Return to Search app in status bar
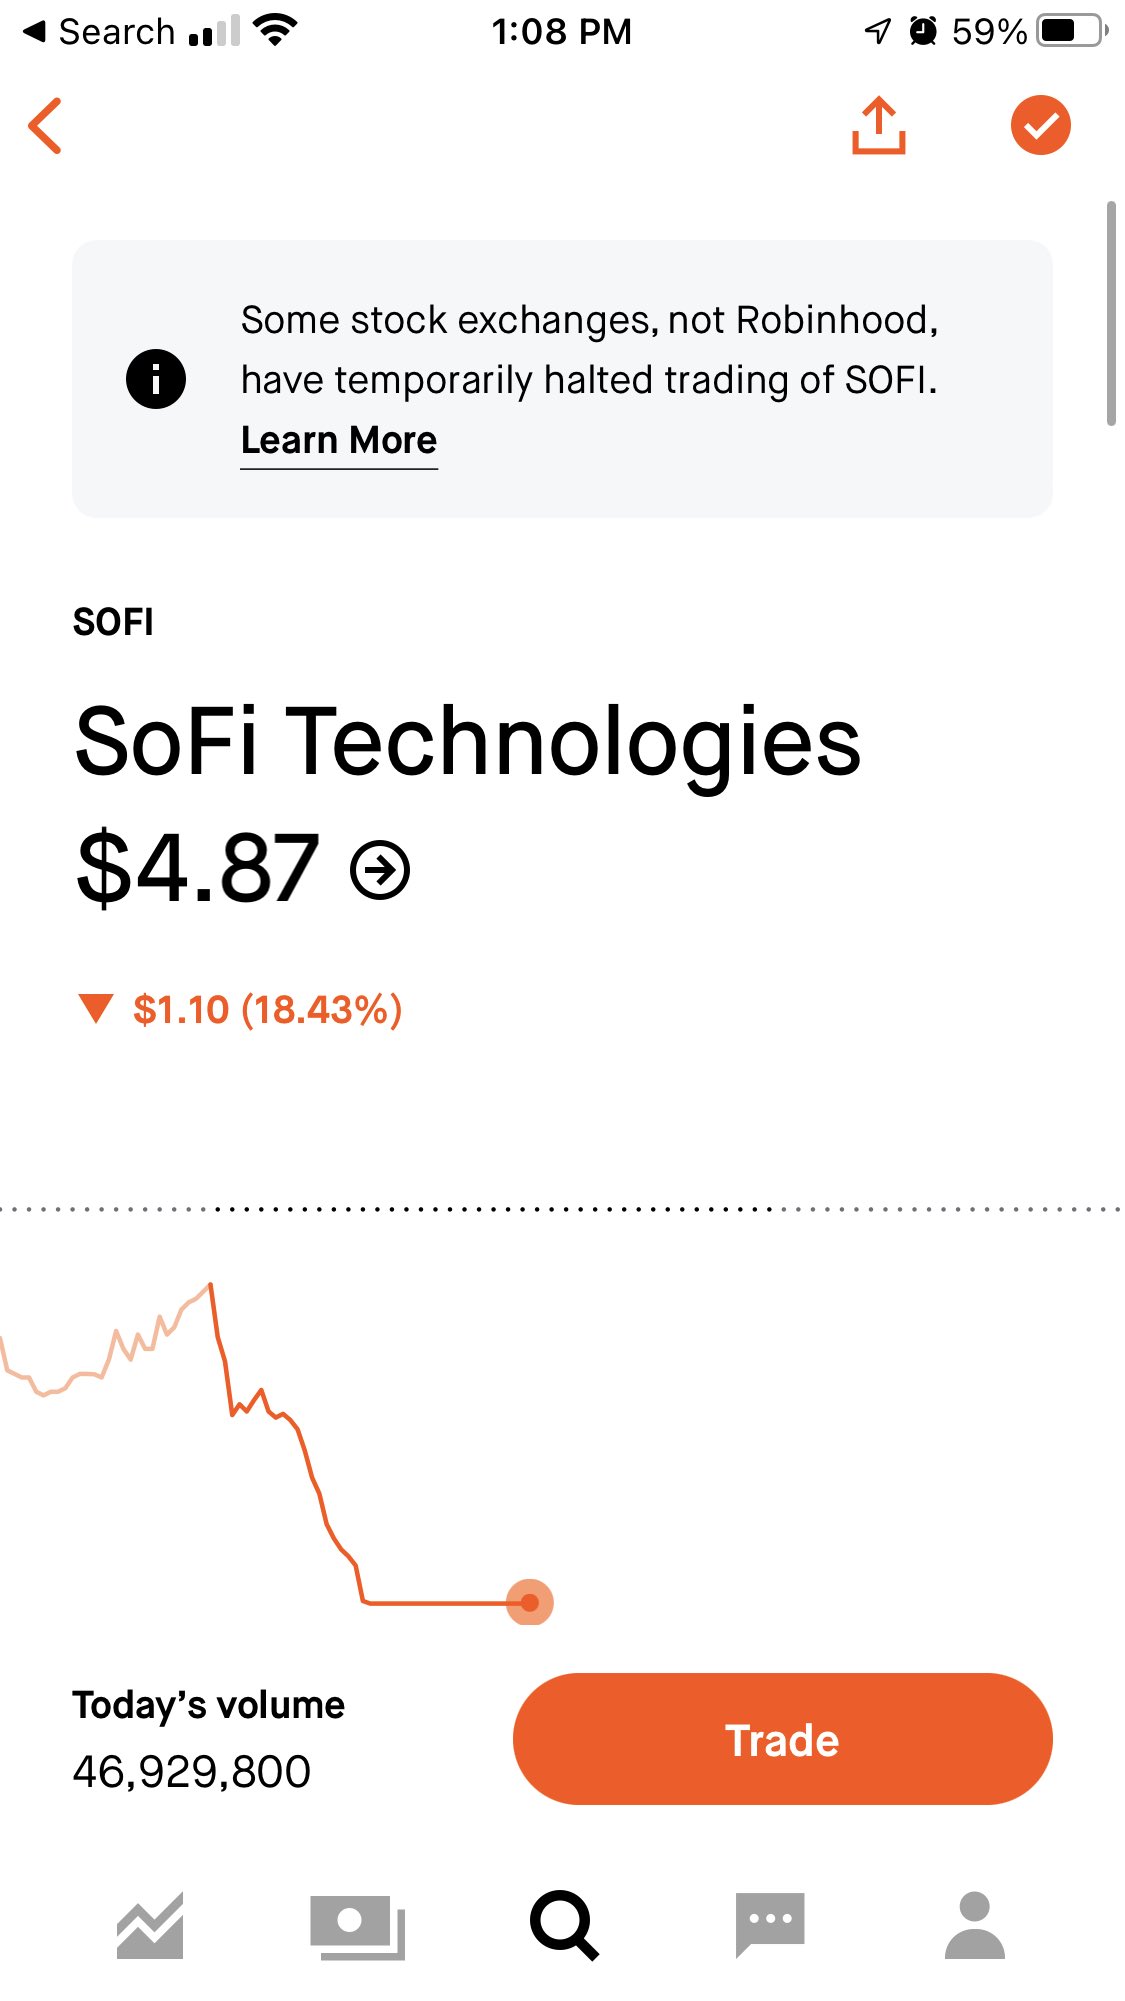The height and width of the screenshot is (2001, 1125). pyautogui.click(x=100, y=32)
